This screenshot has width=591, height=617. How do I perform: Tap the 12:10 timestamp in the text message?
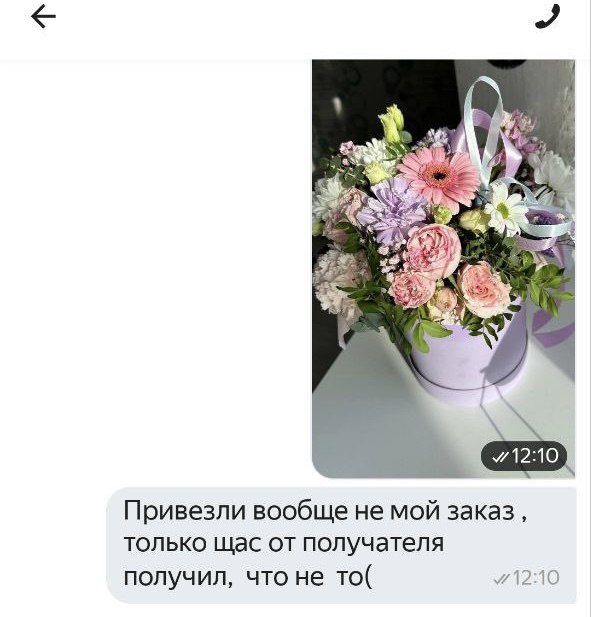[536, 578]
